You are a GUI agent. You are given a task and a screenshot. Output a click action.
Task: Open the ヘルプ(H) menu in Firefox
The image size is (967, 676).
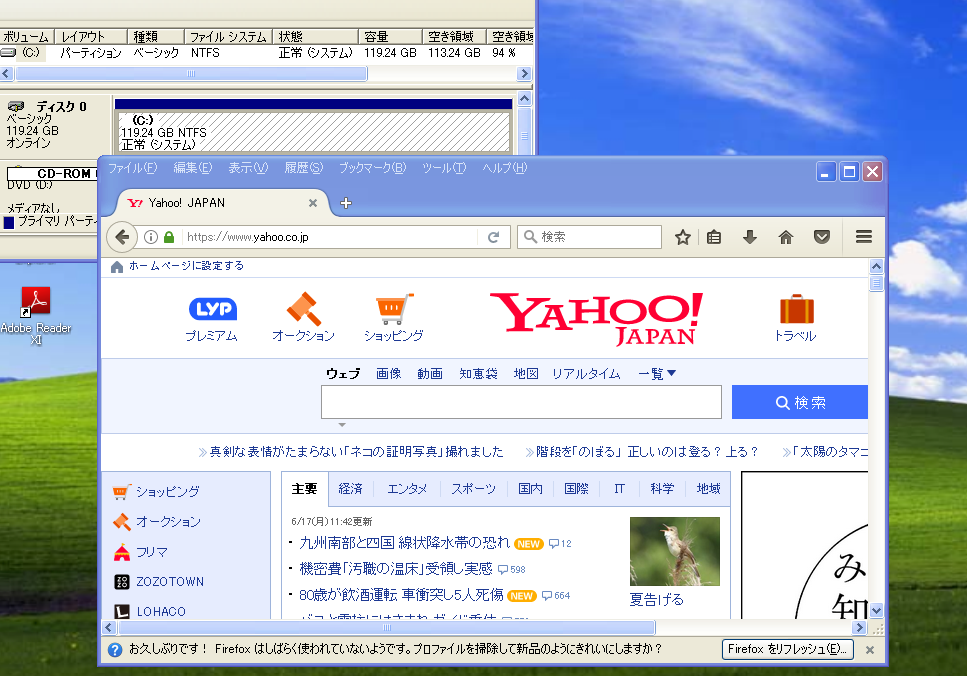point(504,168)
